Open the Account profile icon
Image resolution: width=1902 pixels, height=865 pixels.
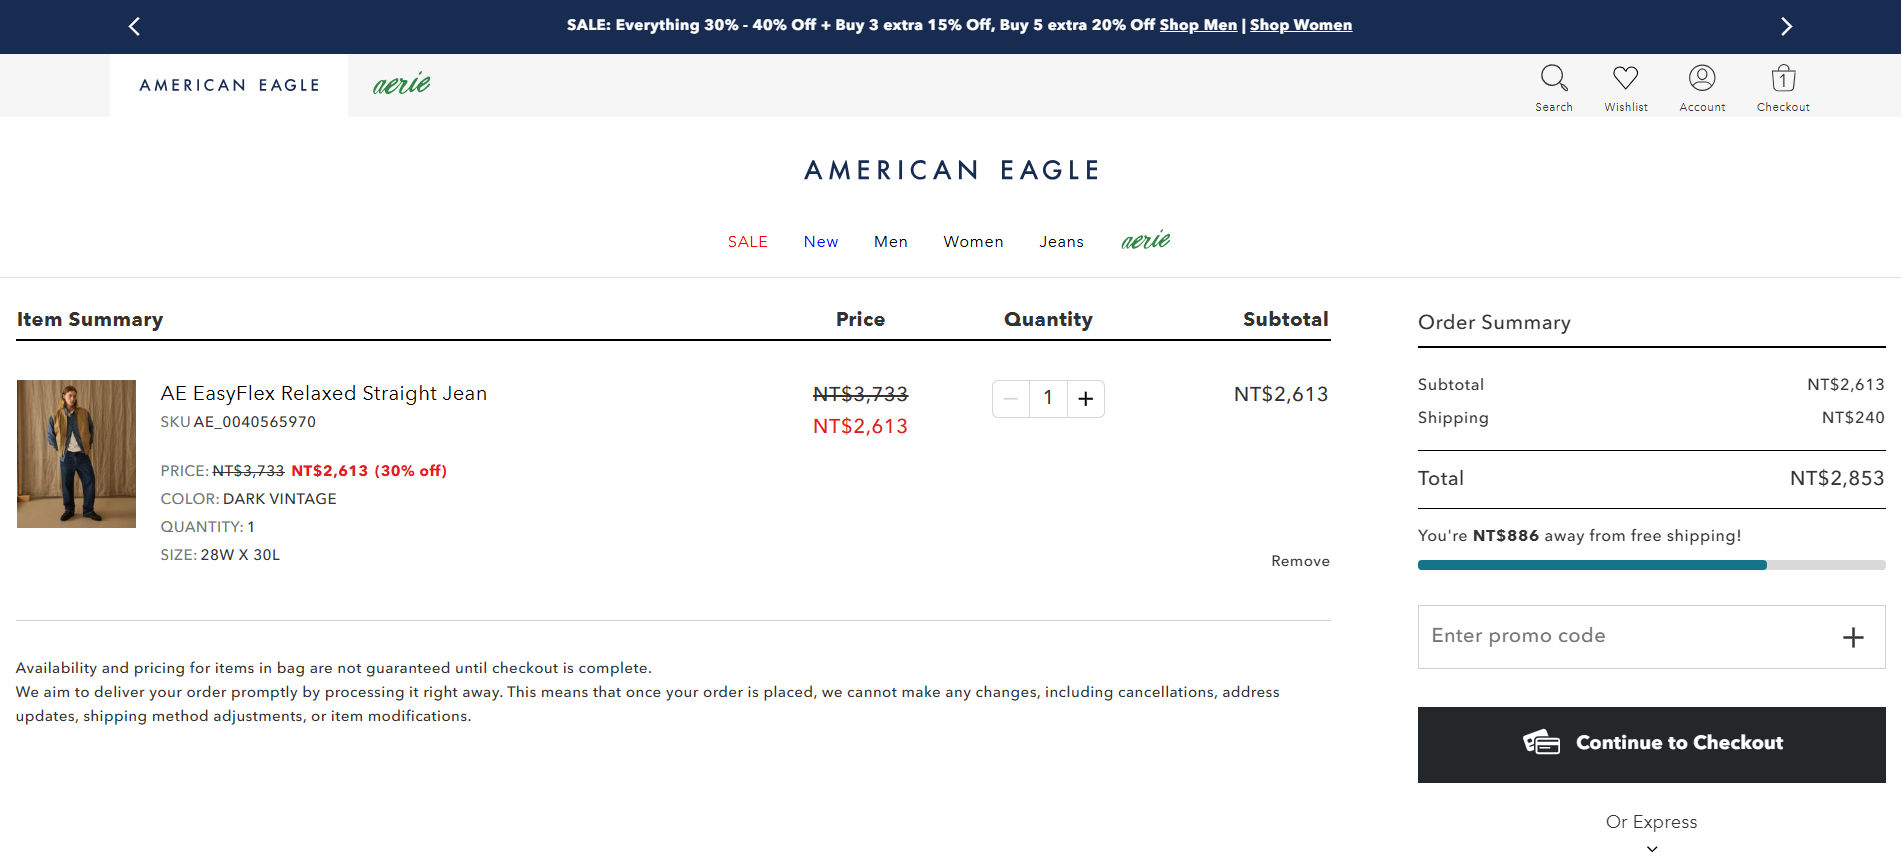click(x=1702, y=79)
